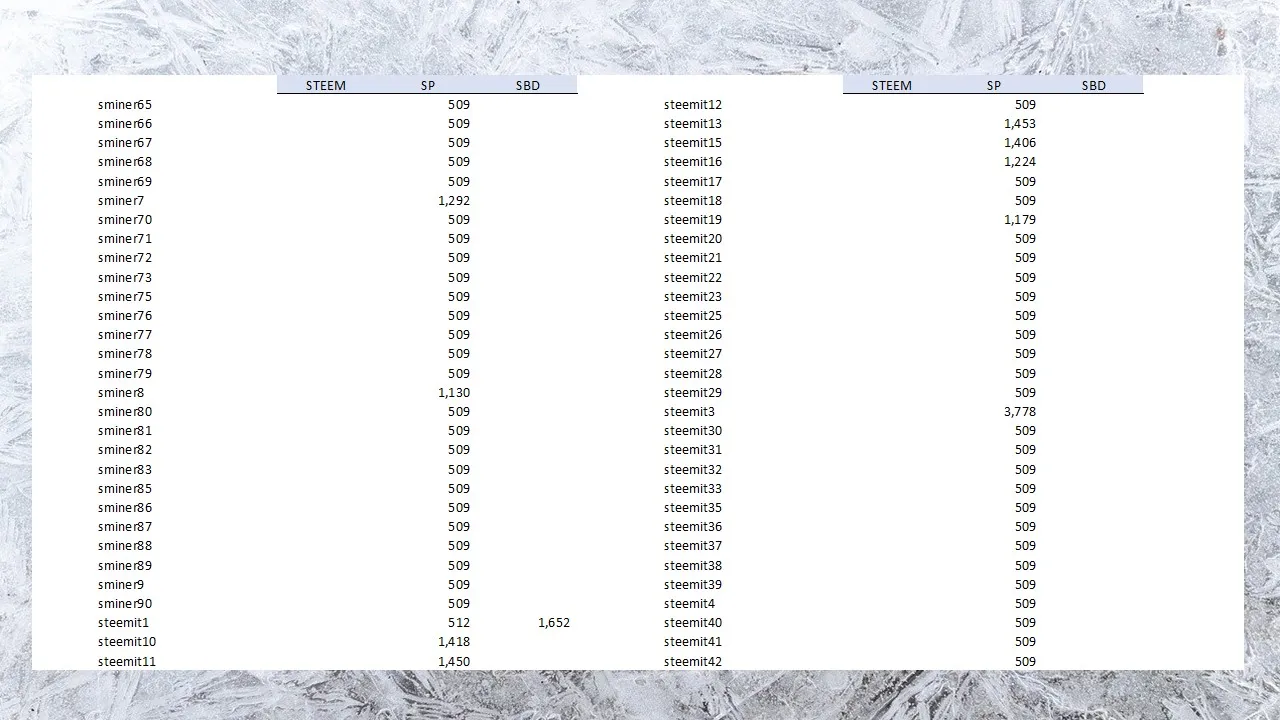Click the sminer89 account name
This screenshot has width=1280, height=720.
[x=125, y=565]
